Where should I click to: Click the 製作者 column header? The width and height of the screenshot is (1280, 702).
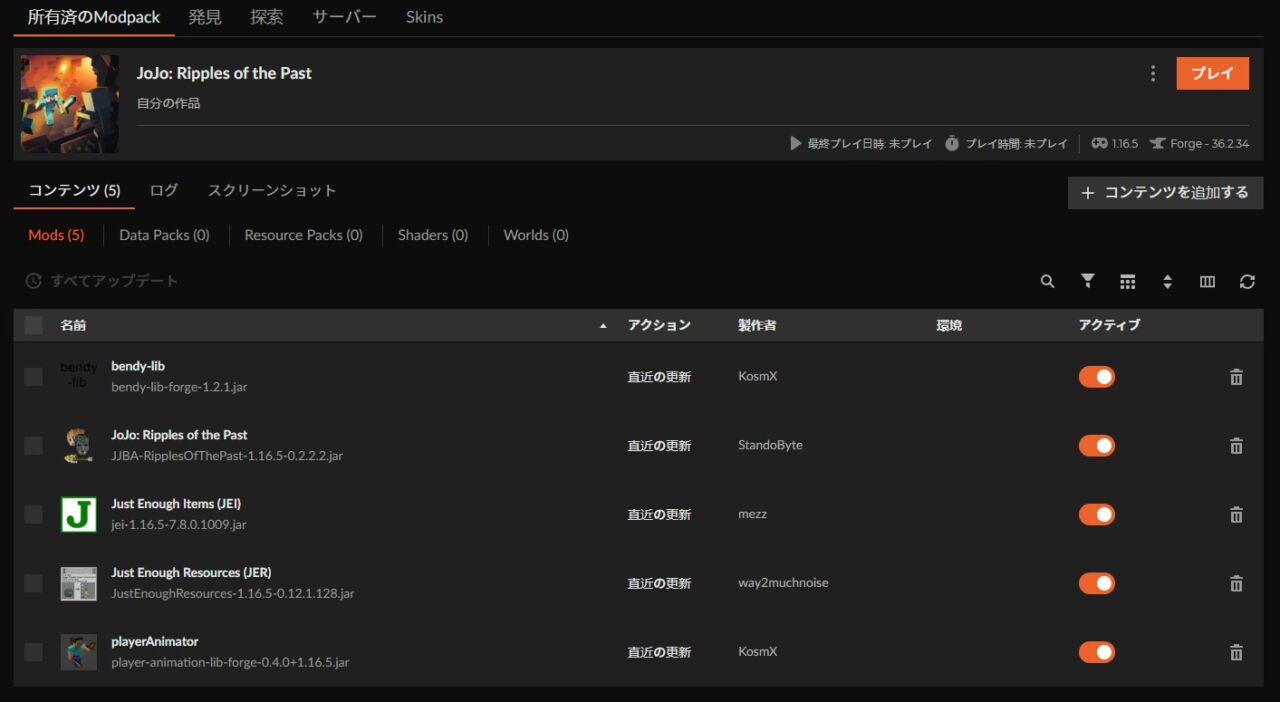pos(757,325)
